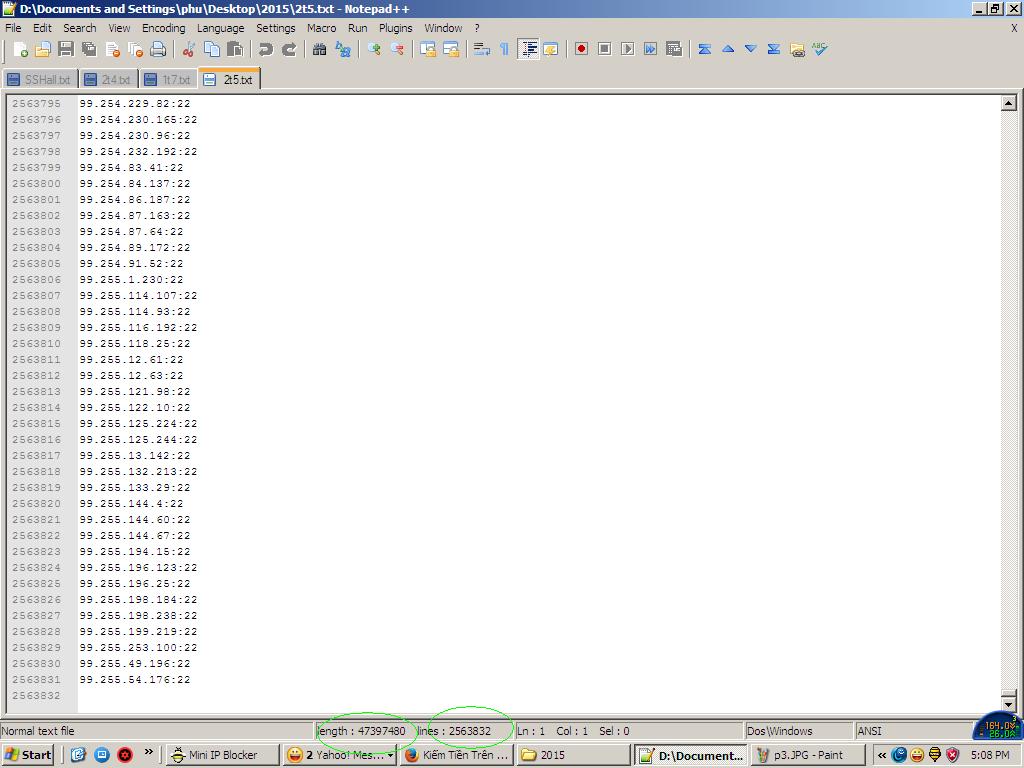Open Yahoo! Messenger taskbar group
This screenshot has width=1024, height=768.
tap(340, 755)
